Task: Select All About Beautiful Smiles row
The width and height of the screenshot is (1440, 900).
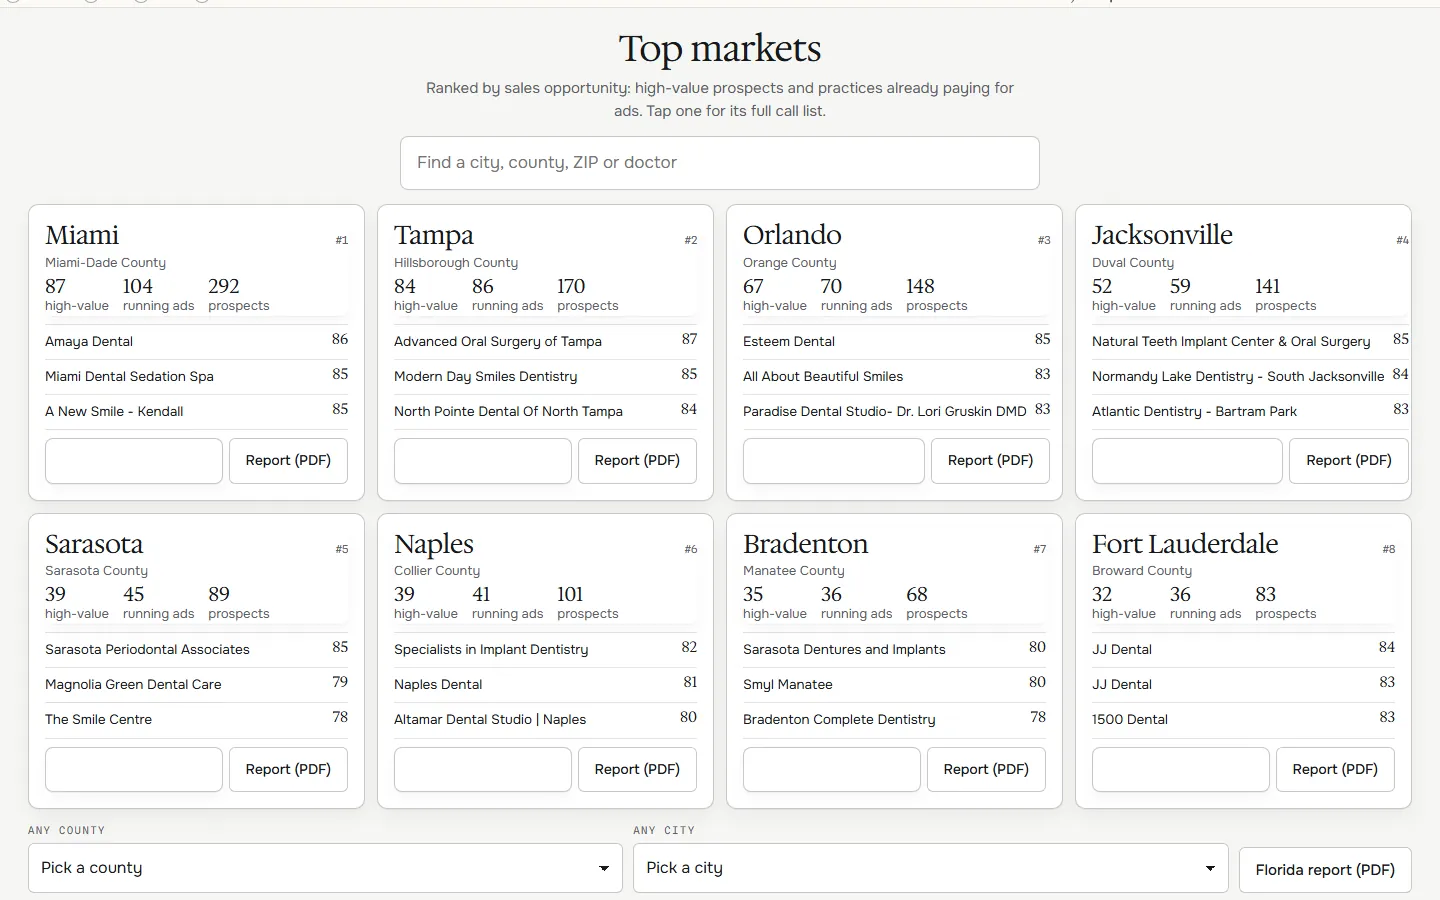Action: [x=897, y=376]
